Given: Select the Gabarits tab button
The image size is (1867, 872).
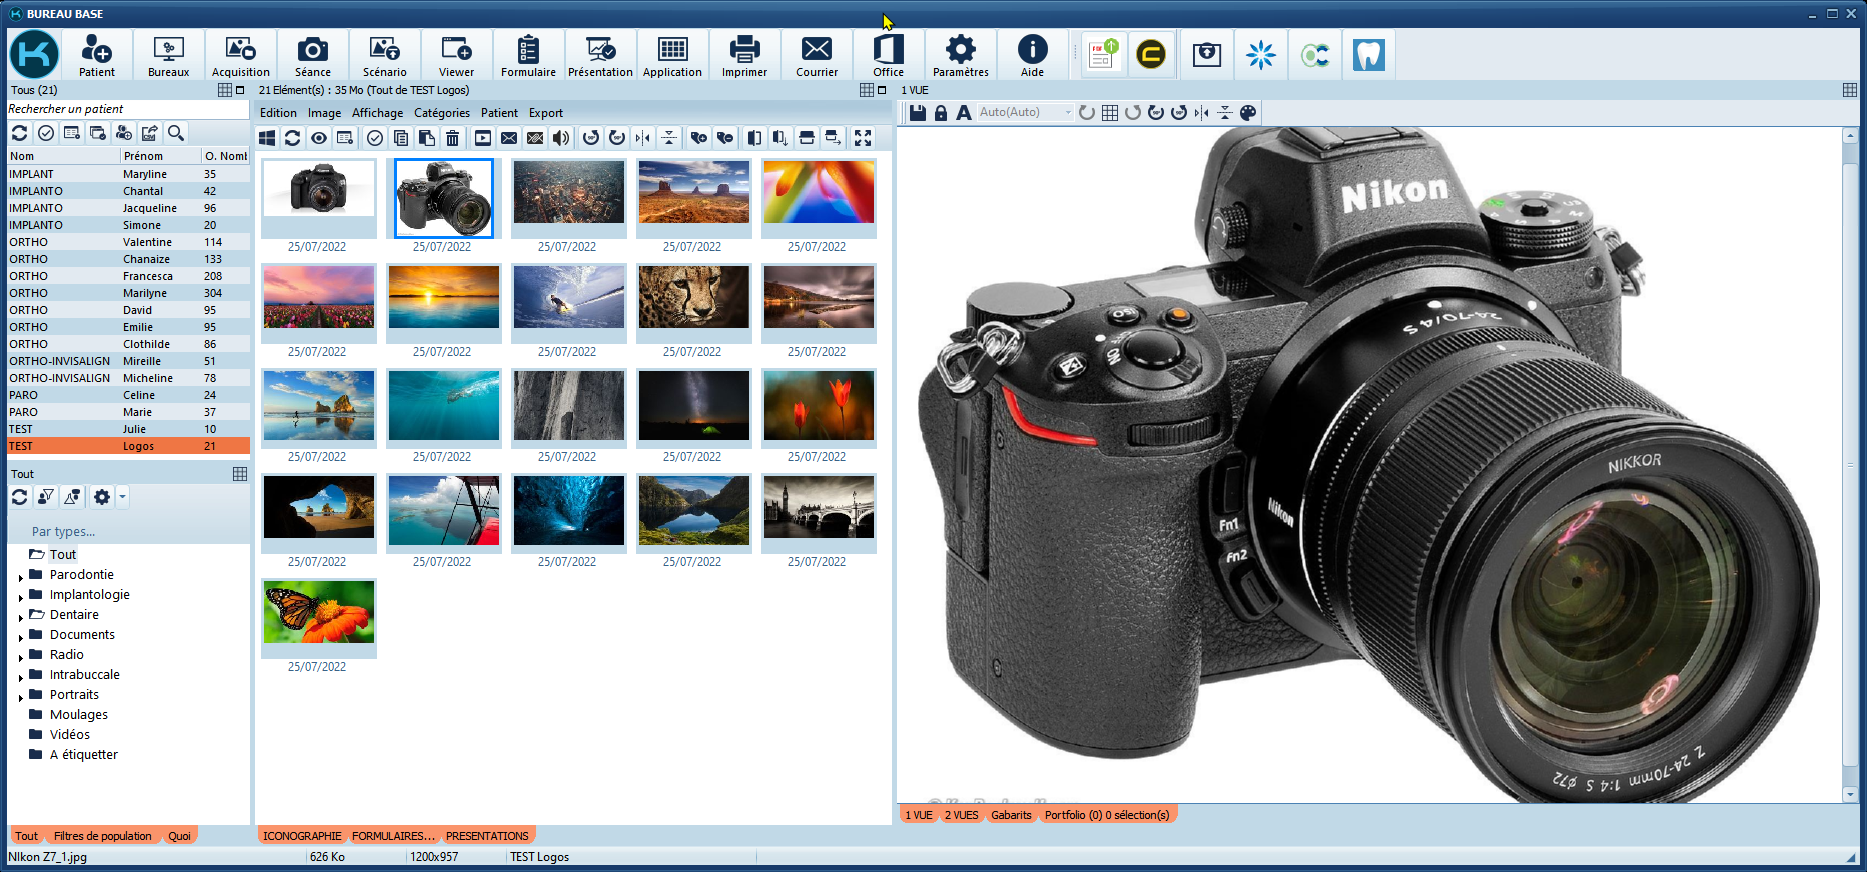Looking at the screenshot, I should coord(1011,815).
